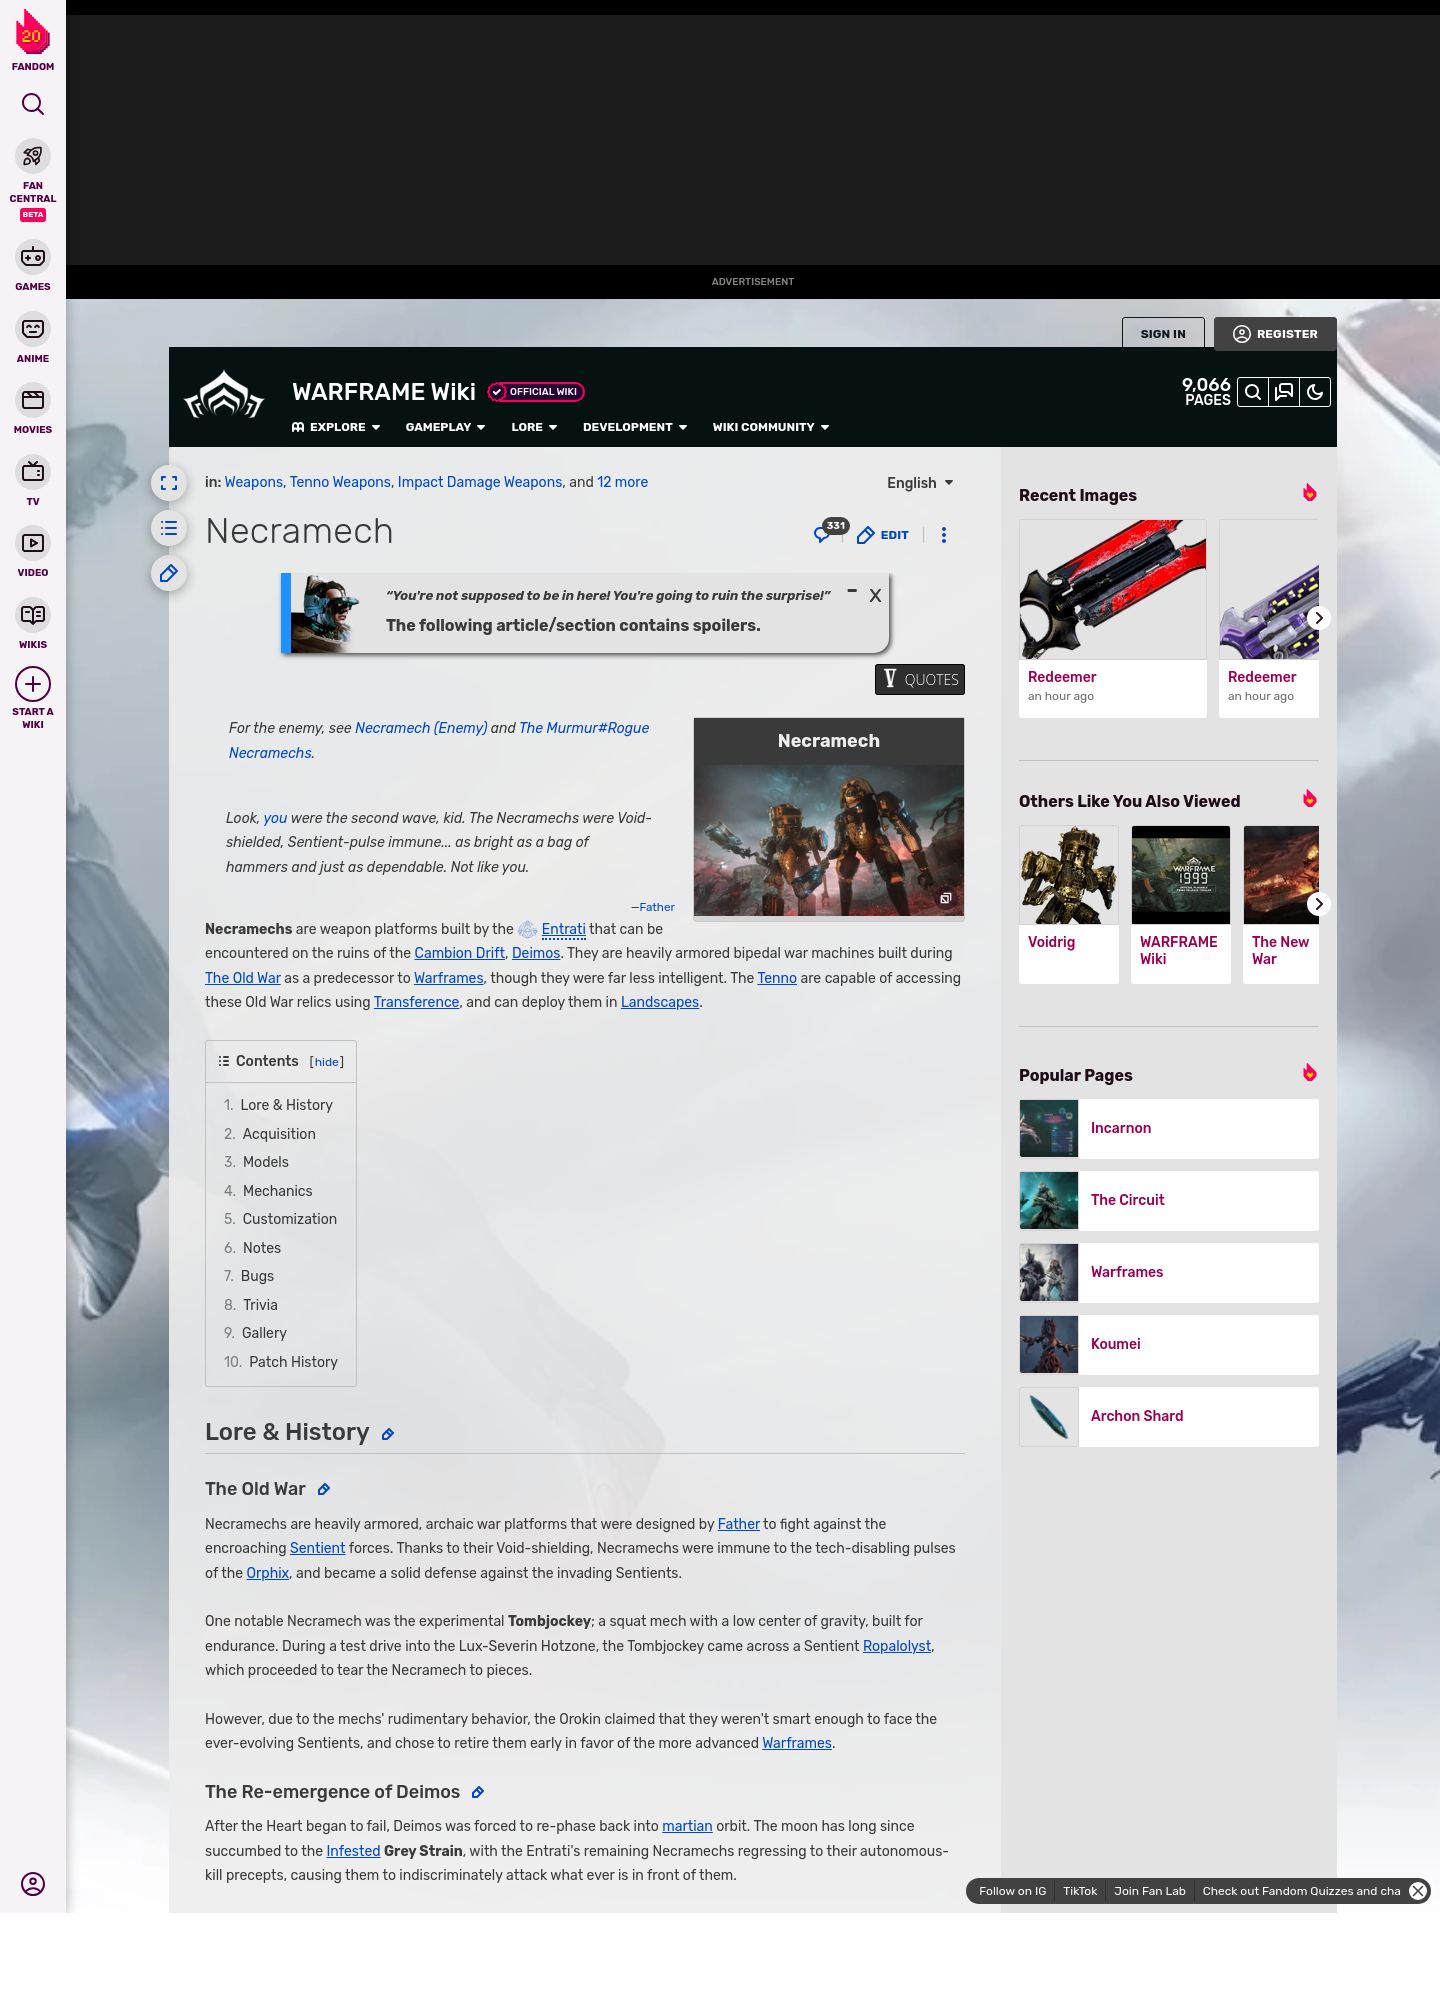Open search from the Fandom sidebar
The image size is (1440, 2000).
pyautogui.click(x=33, y=104)
